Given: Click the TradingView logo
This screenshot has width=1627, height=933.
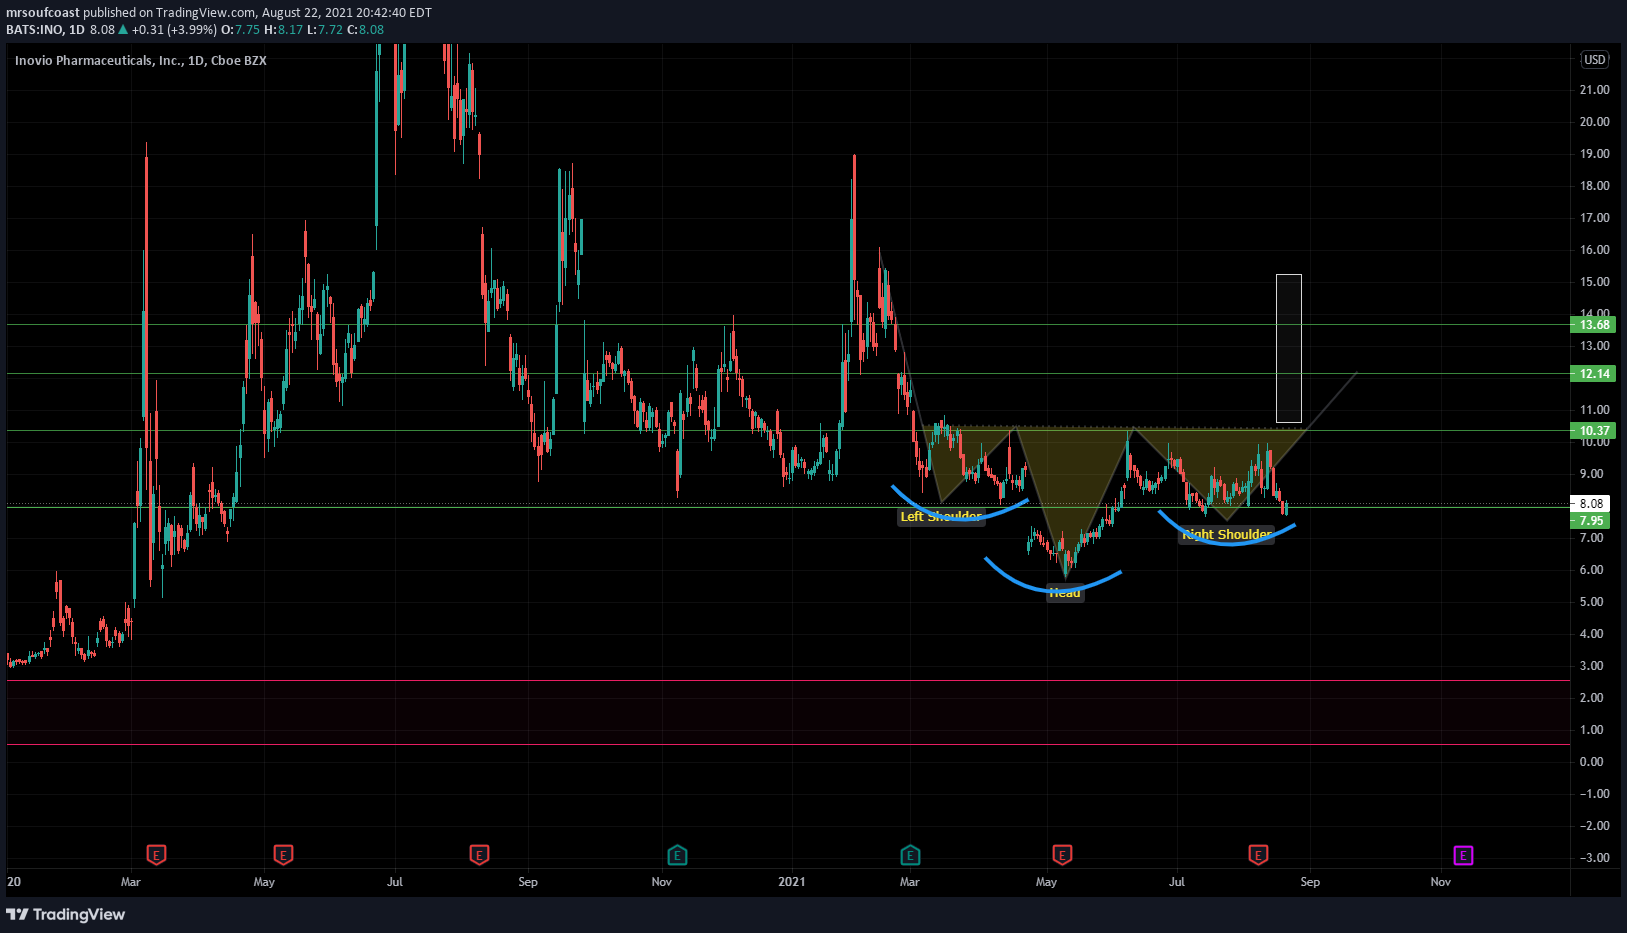Looking at the screenshot, I should [66, 914].
